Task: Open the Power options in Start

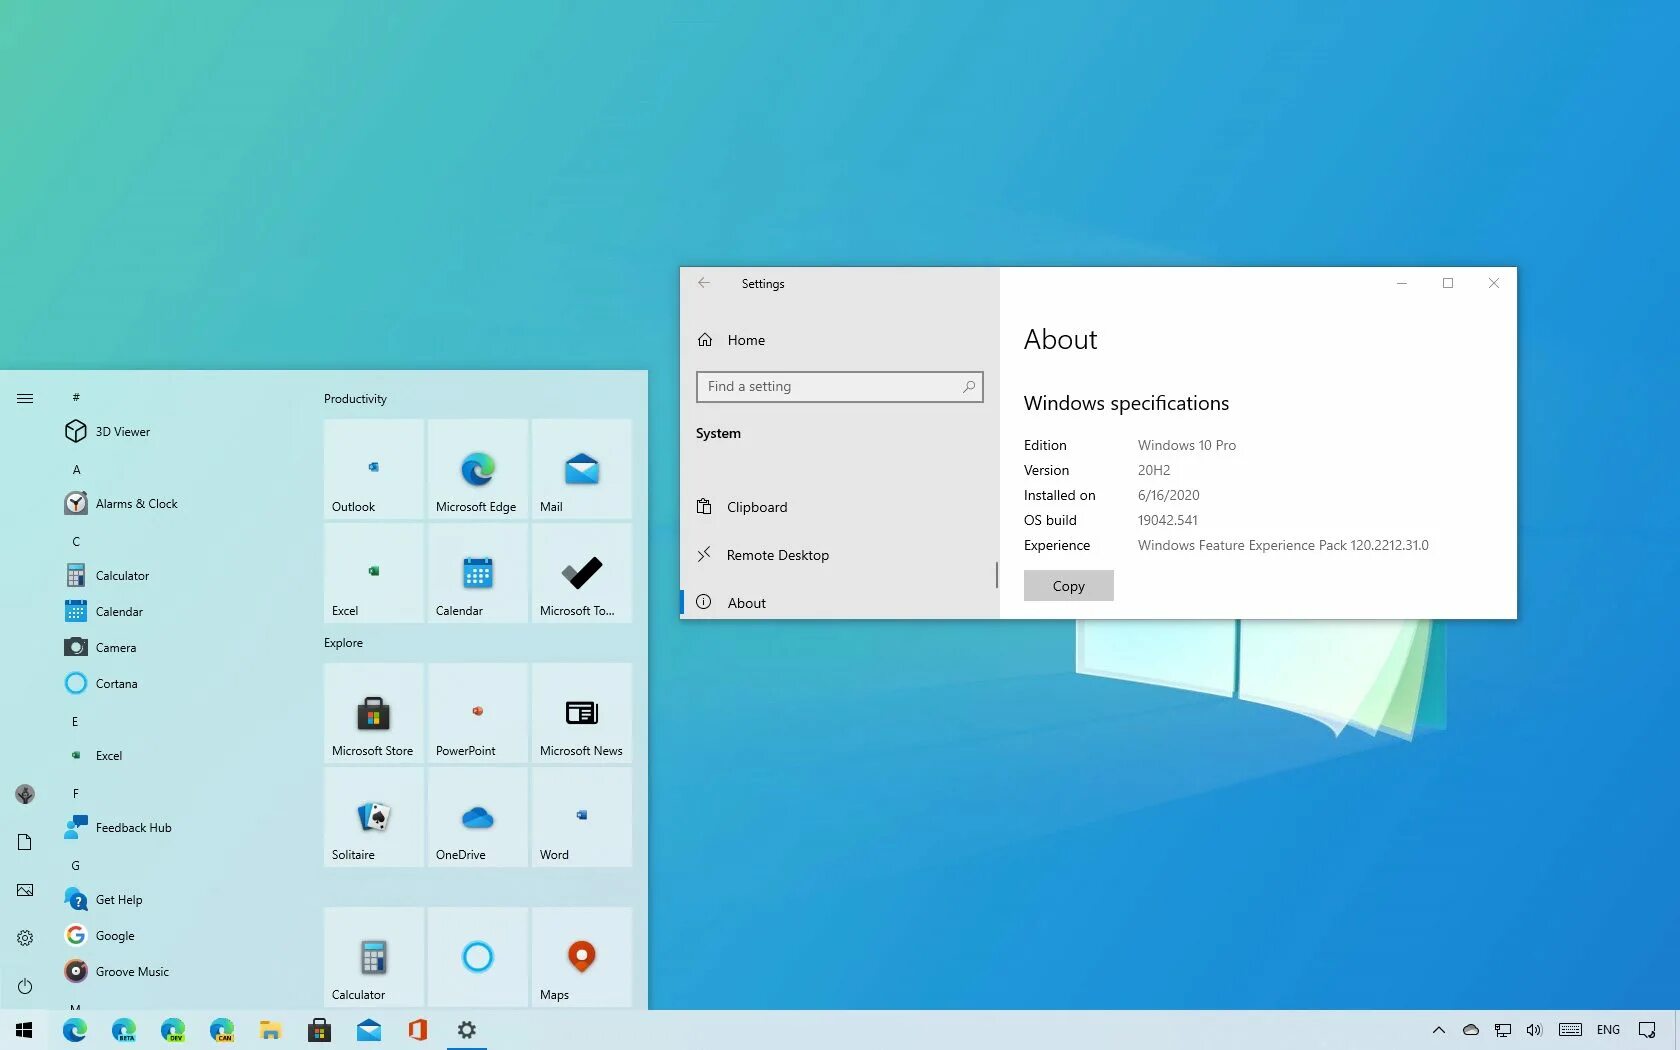Action: click(x=25, y=986)
